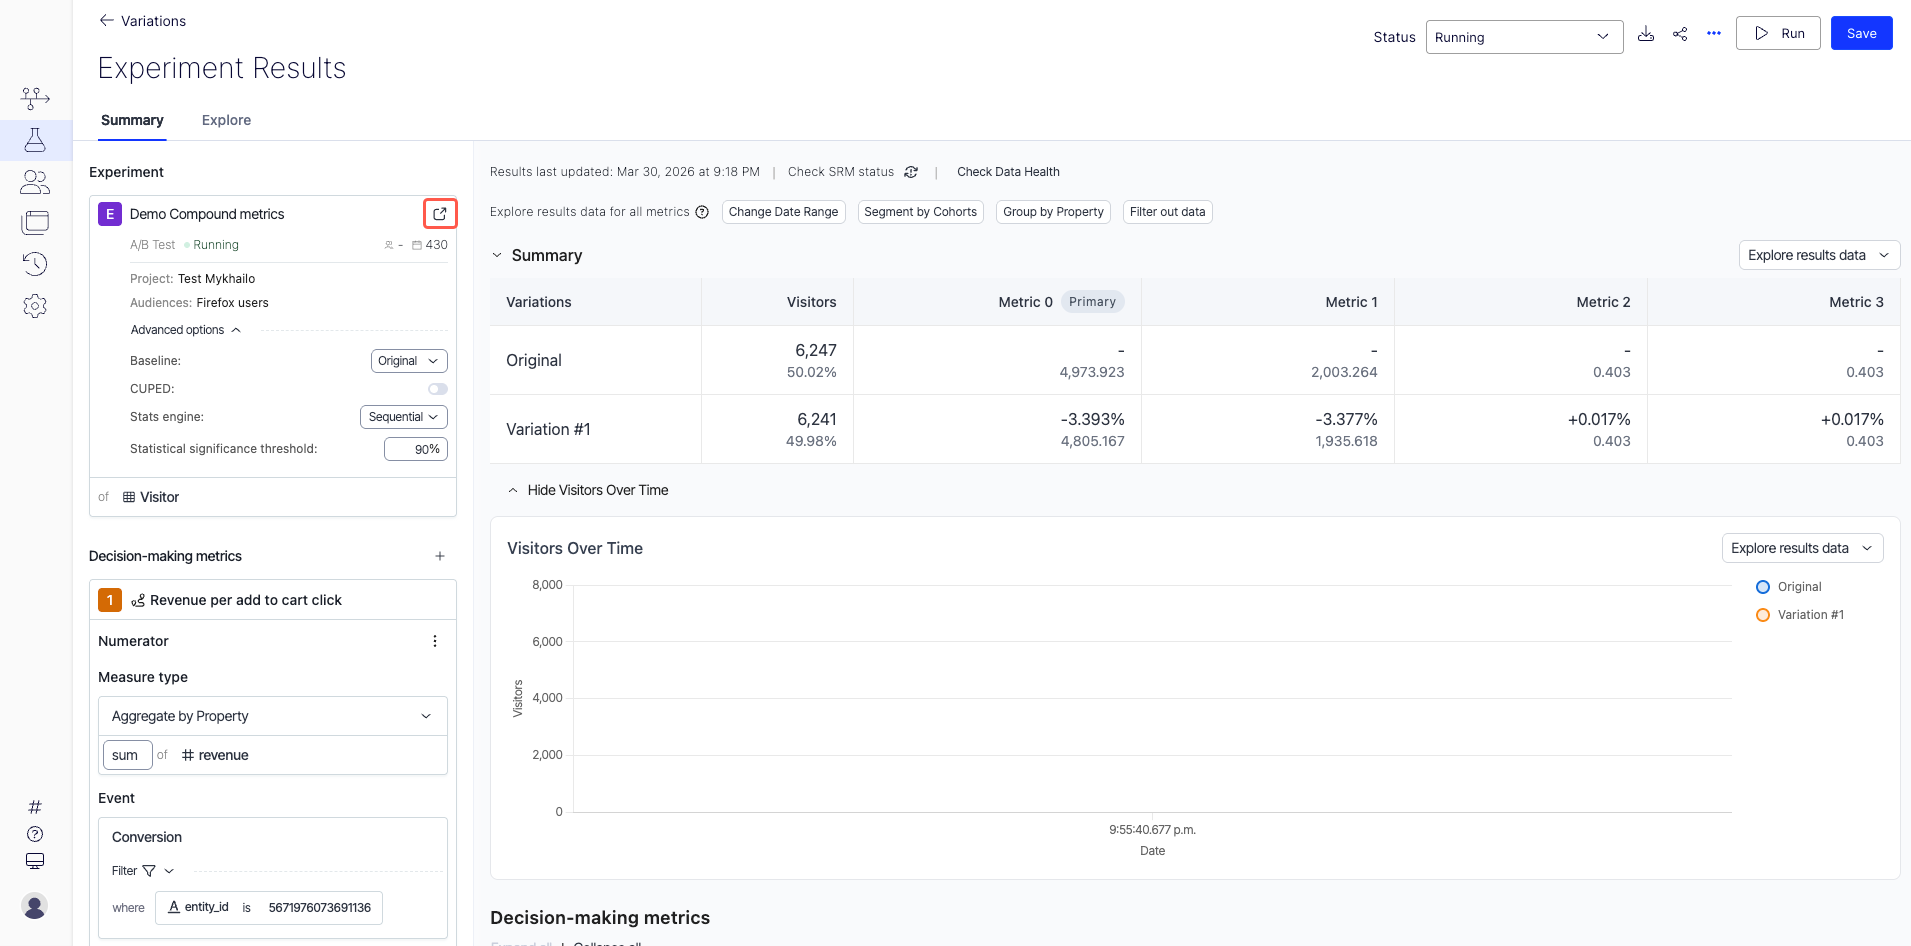The height and width of the screenshot is (946, 1911).
Task: Collapse the Hide Visitors Over Time section
Action: [x=588, y=490]
